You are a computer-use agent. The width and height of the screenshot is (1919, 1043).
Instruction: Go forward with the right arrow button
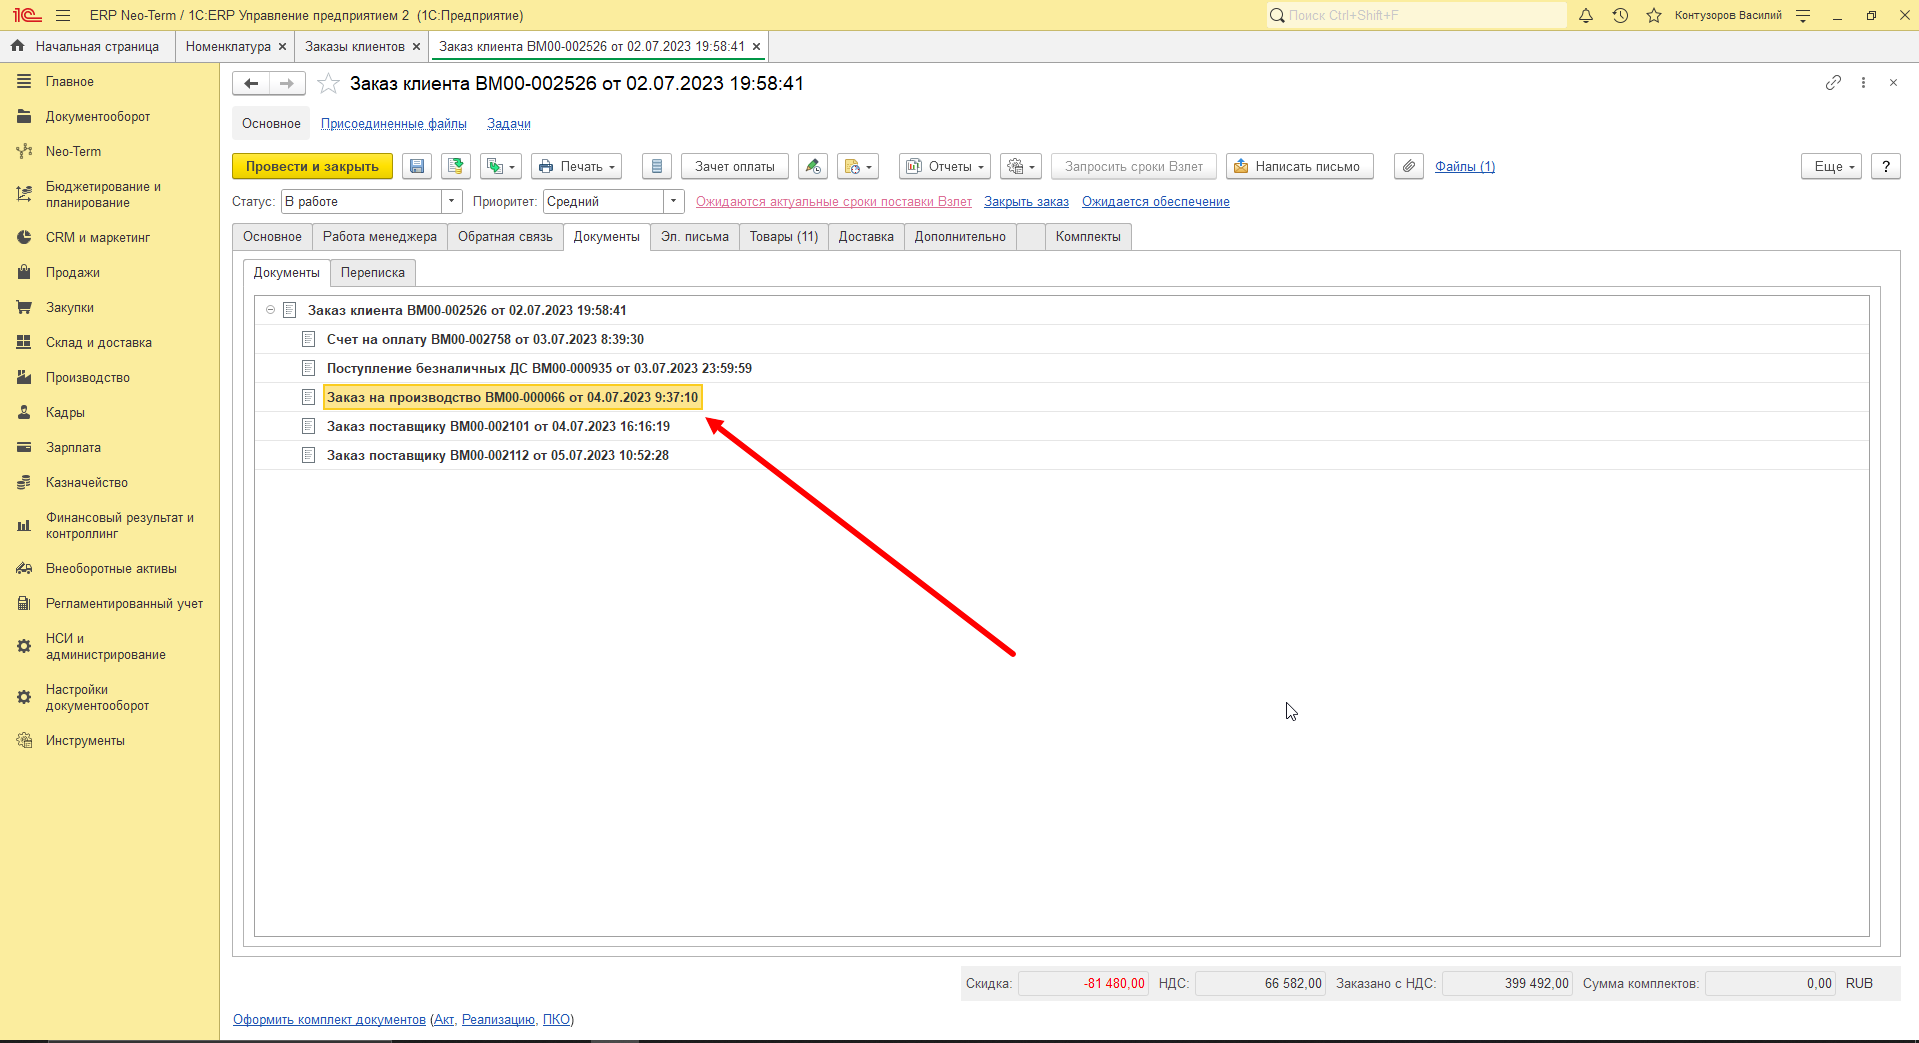(287, 84)
